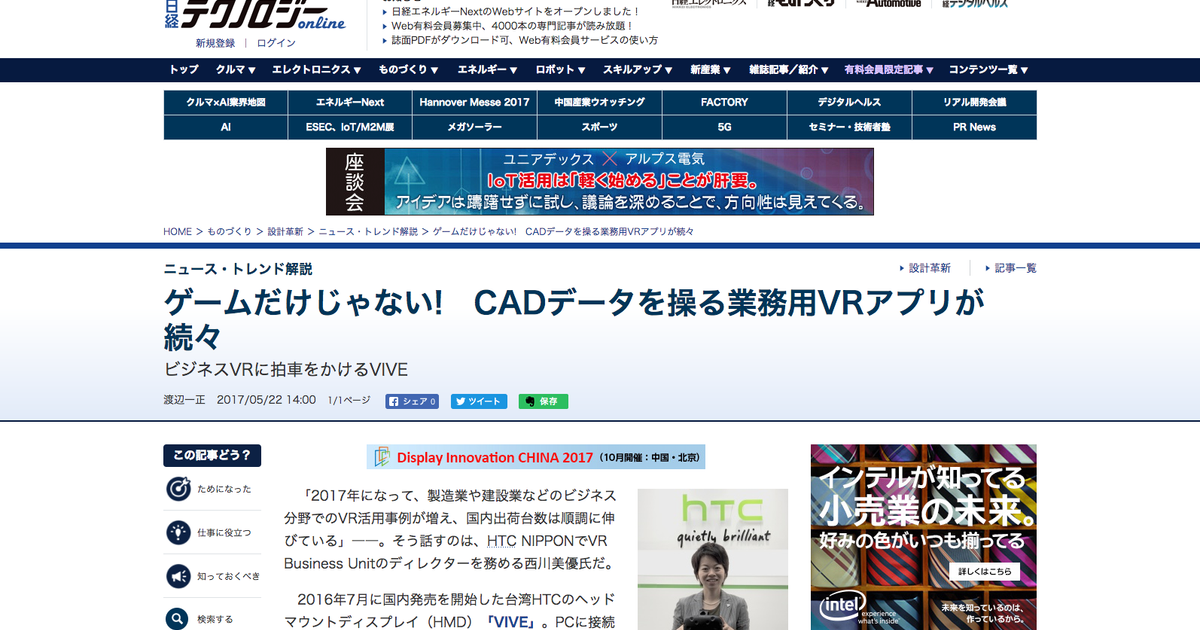The image size is (1200, 630).
Task: Expand the ものづくり navigation menu
Action: 408,70
